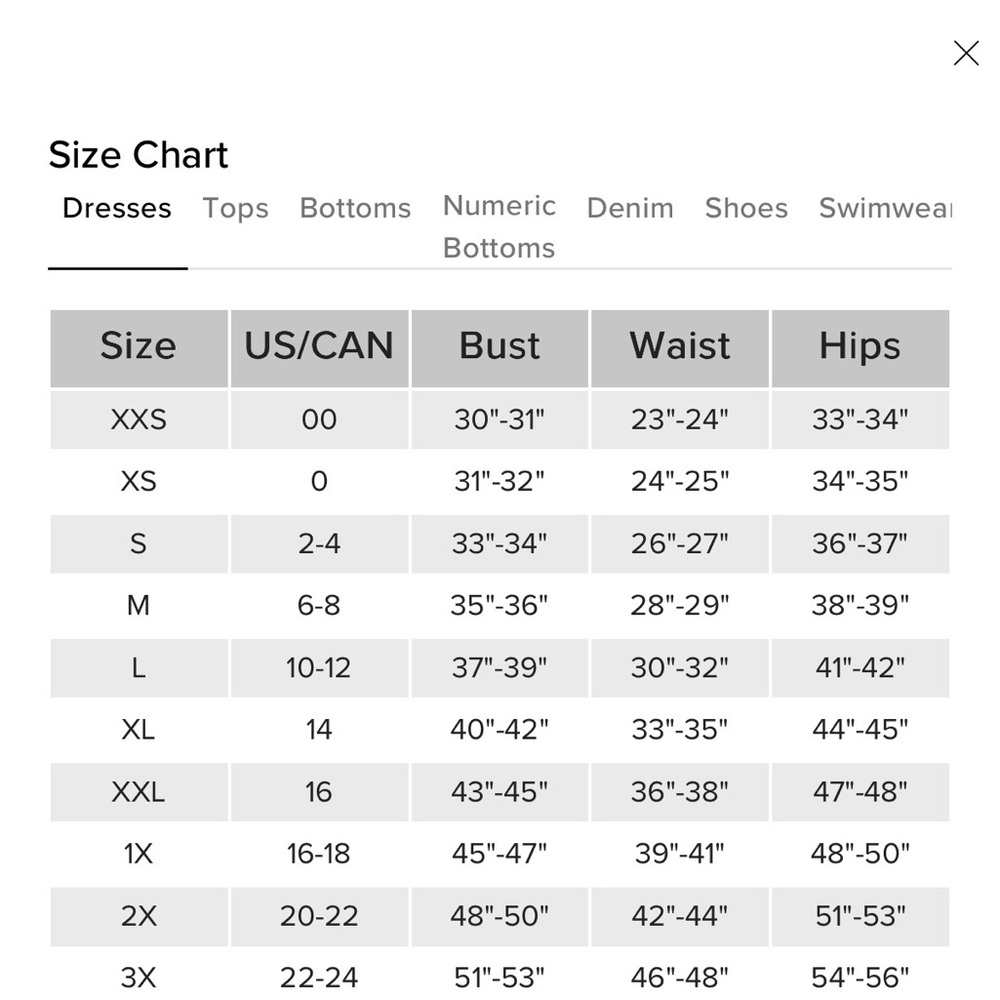Viewport: 1000px width, 1000px height.
Task: Click the 10-12 US/CAN size cell
Action: point(319,667)
